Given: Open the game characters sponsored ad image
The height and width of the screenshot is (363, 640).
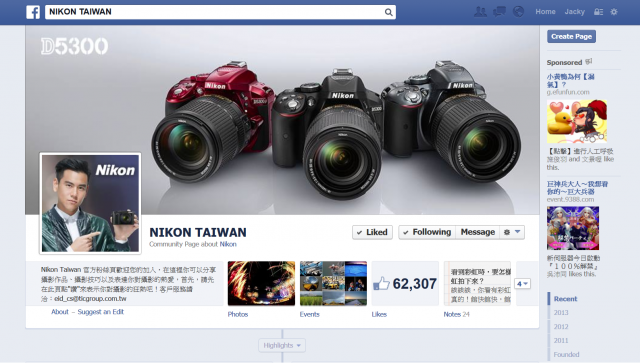Looking at the screenshot, I should click(573, 228).
